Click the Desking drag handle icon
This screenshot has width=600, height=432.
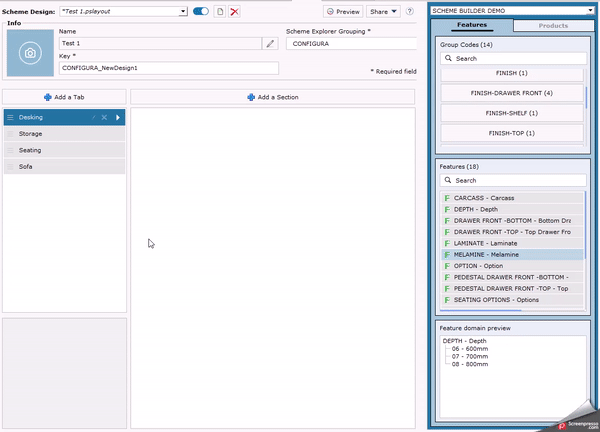click(10, 117)
